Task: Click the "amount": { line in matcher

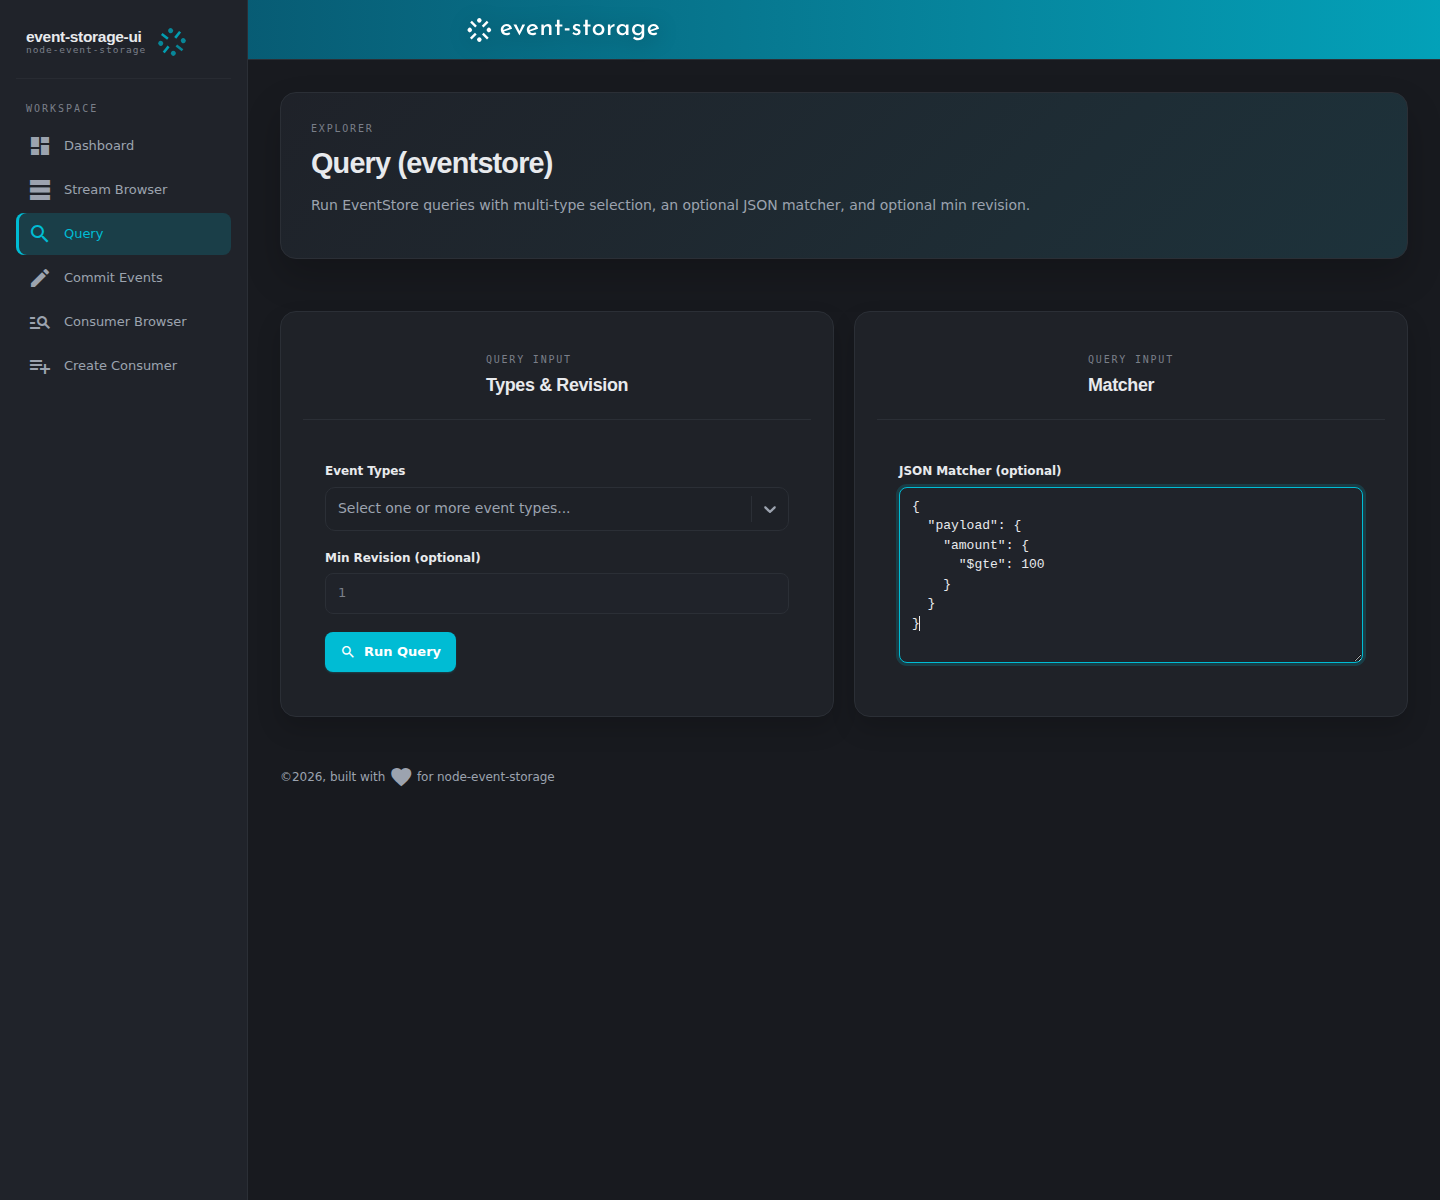Action: [x=986, y=545]
